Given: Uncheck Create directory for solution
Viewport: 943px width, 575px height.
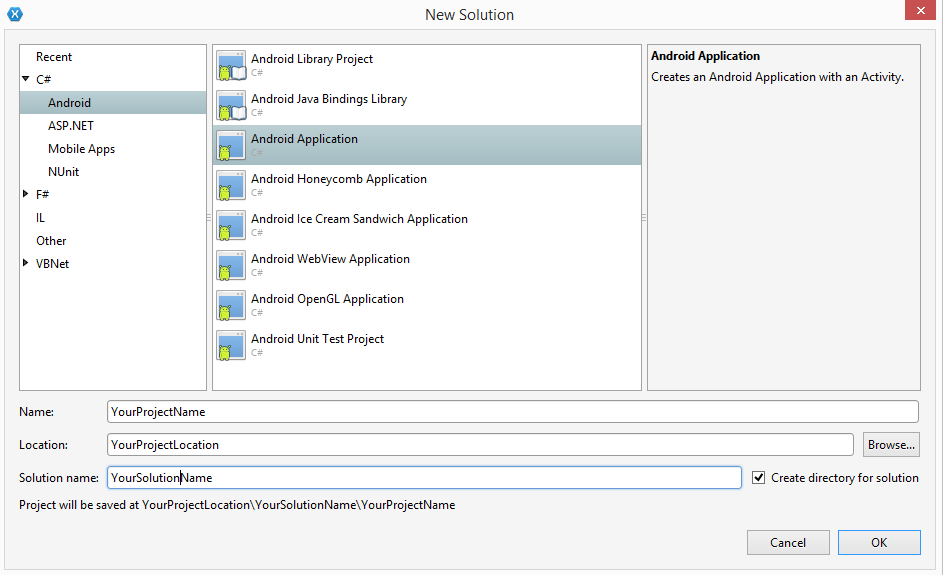Looking at the screenshot, I should 759,478.
